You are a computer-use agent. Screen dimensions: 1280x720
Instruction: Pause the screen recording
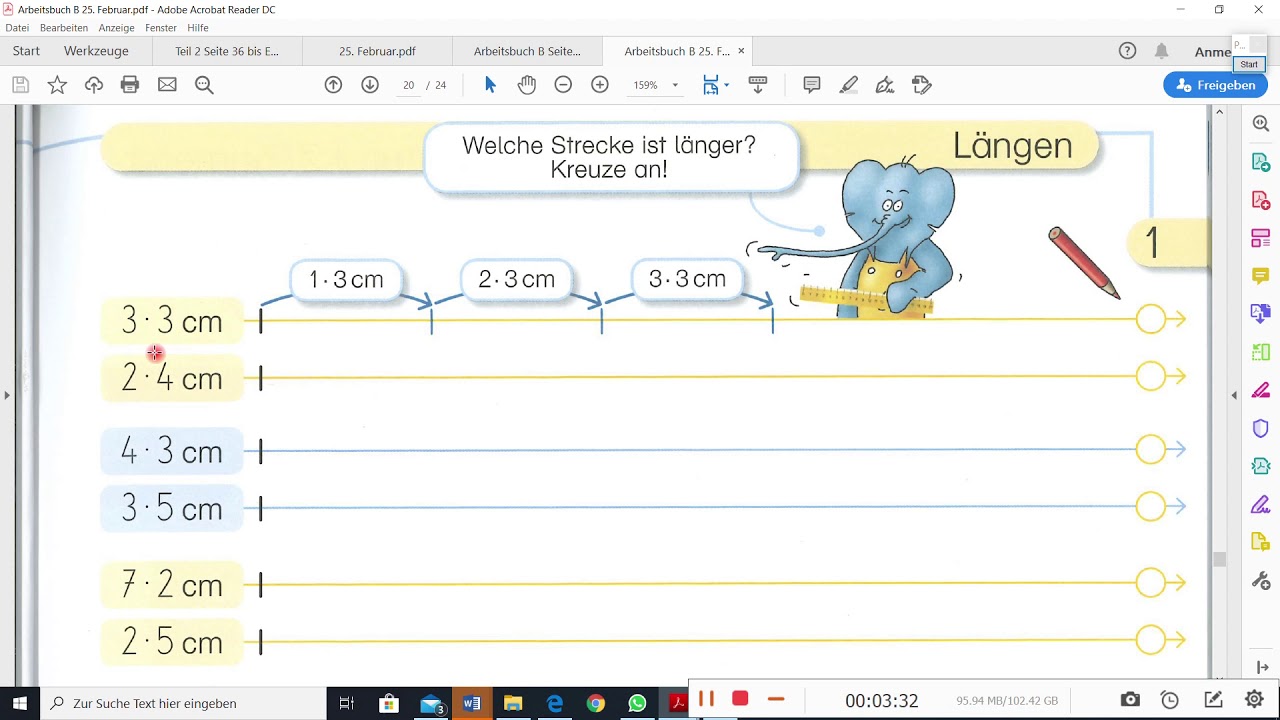706,699
